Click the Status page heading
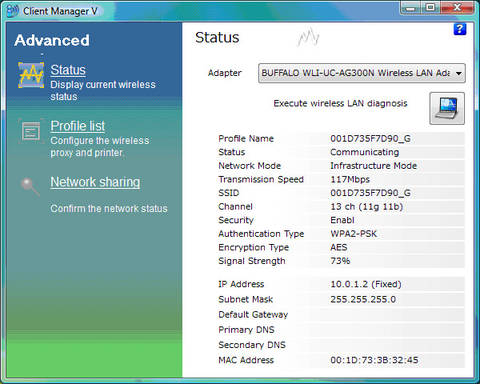 [217, 37]
